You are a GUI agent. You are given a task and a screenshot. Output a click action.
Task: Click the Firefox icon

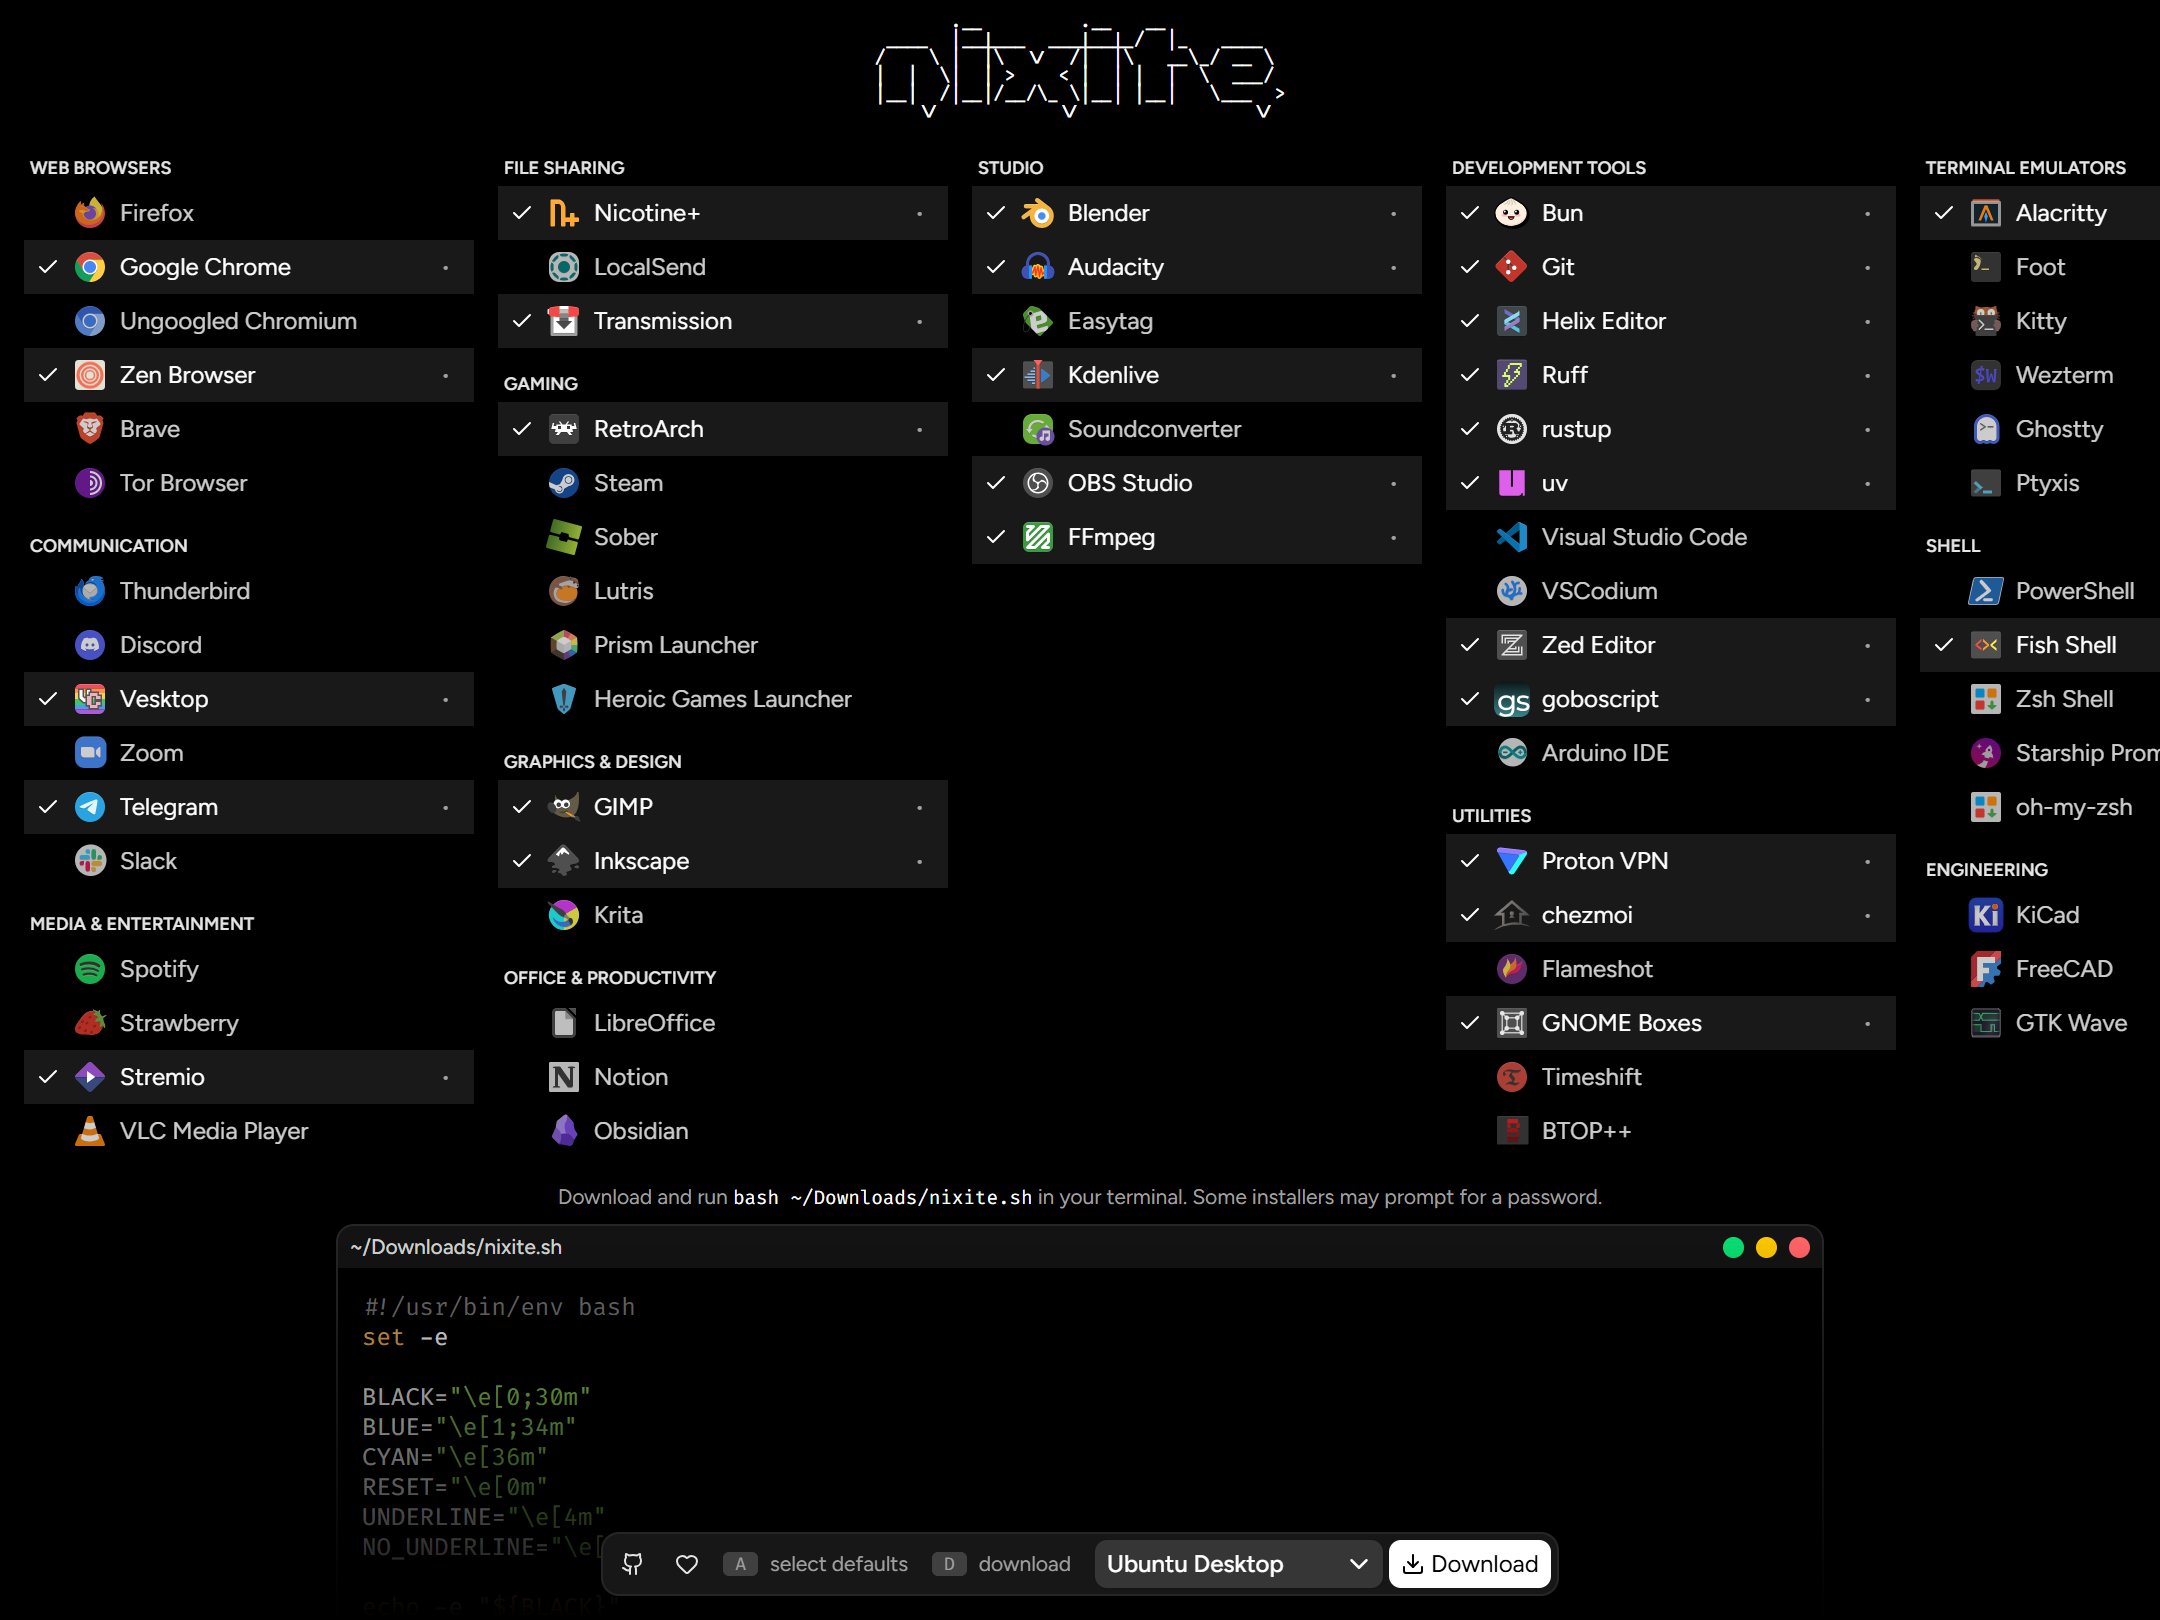pyautogui.click(x=90, y=213)
